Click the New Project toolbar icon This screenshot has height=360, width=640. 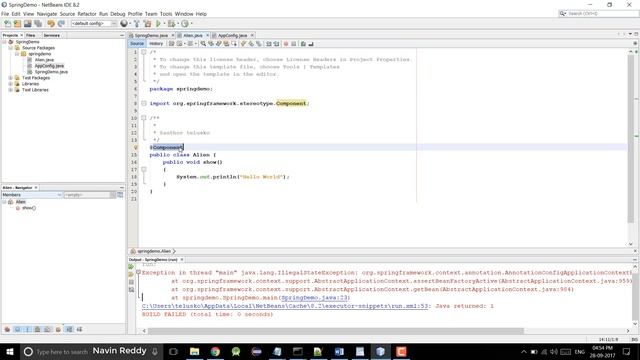[x=17, y=24]
